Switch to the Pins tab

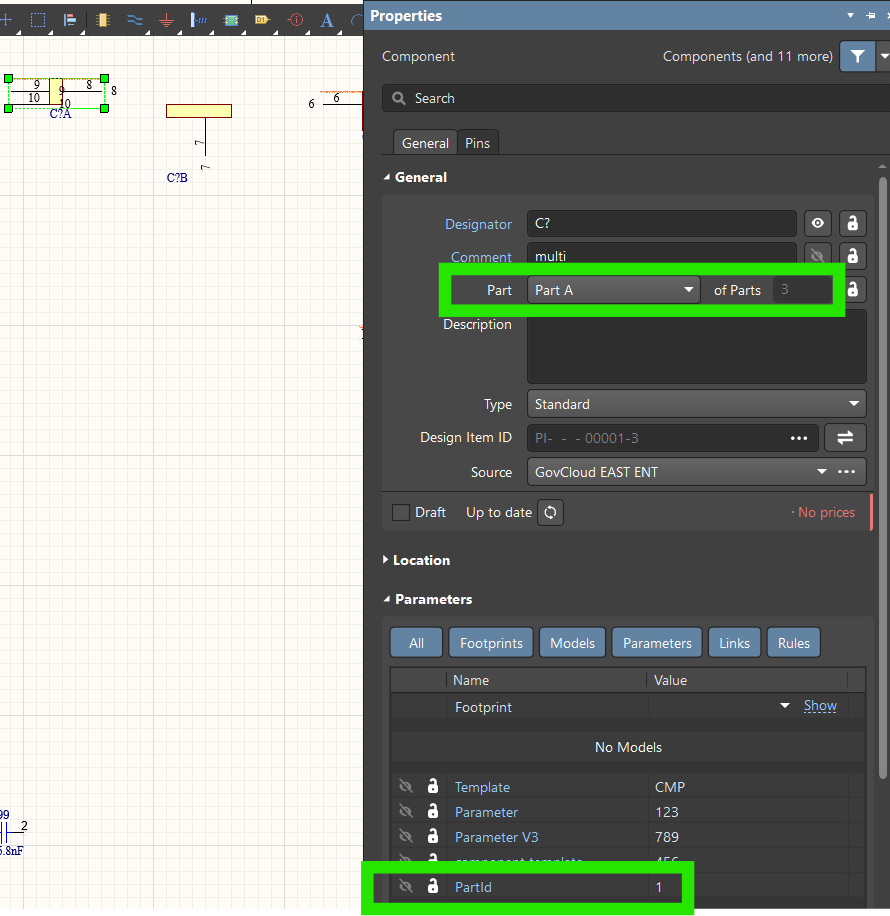[477, 143]
